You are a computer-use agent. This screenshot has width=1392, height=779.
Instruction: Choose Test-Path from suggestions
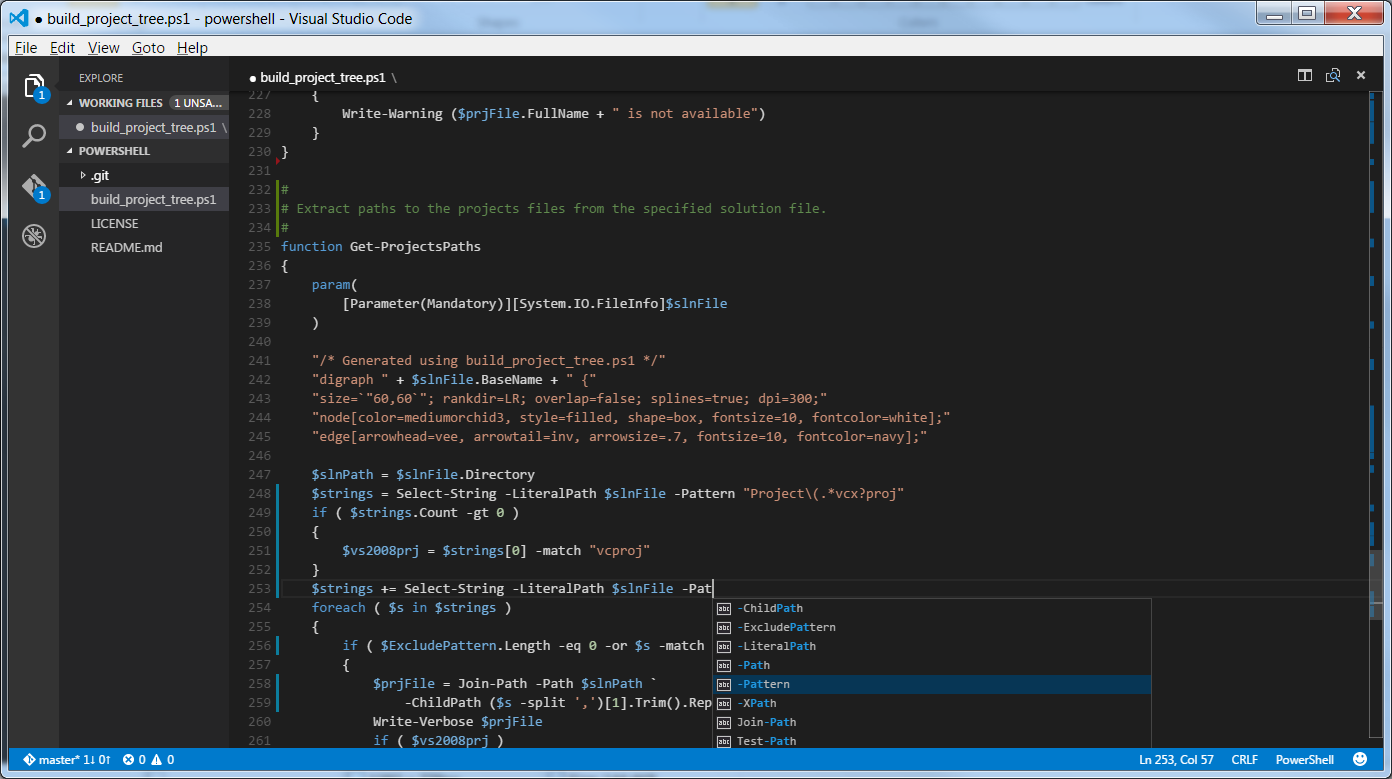pyautogui.click(x=931, y=740)
